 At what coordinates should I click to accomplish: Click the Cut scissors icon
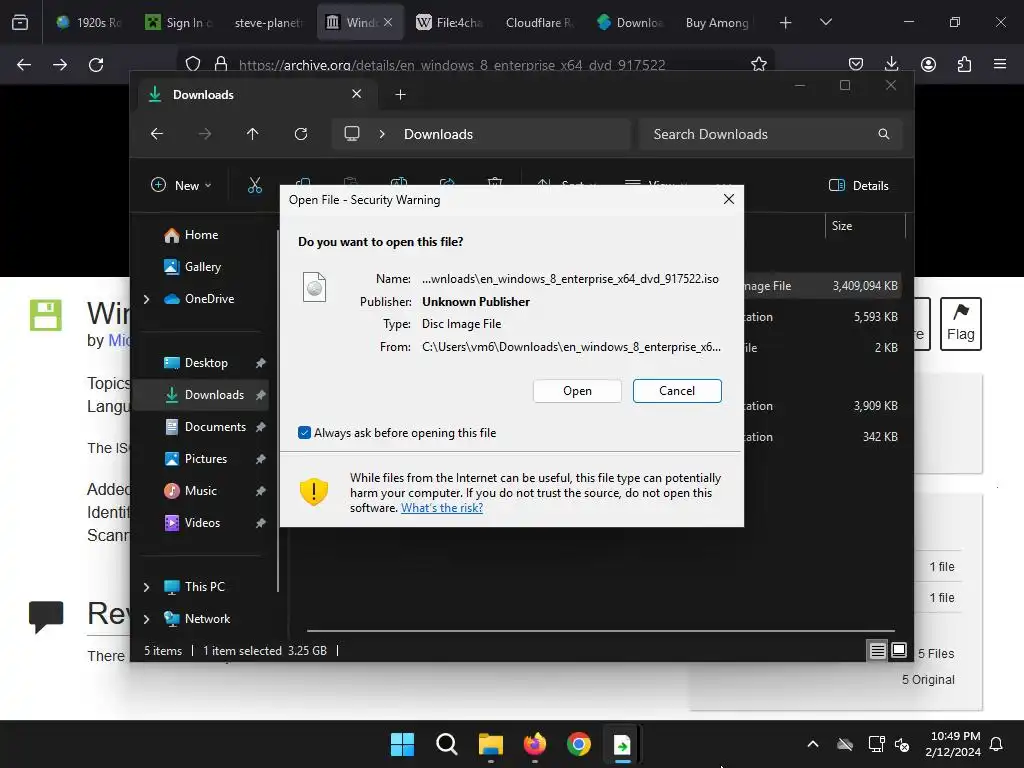(255, 185)
